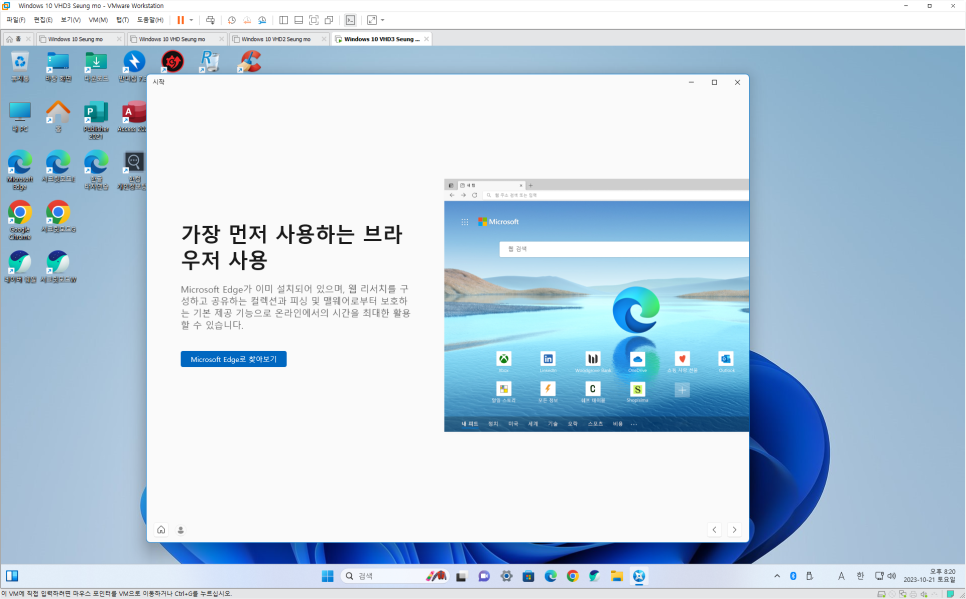The height and width of the screenshot is (599, 966).
Task: Click the console view toolbar icon
Action: tap(350, 20)
